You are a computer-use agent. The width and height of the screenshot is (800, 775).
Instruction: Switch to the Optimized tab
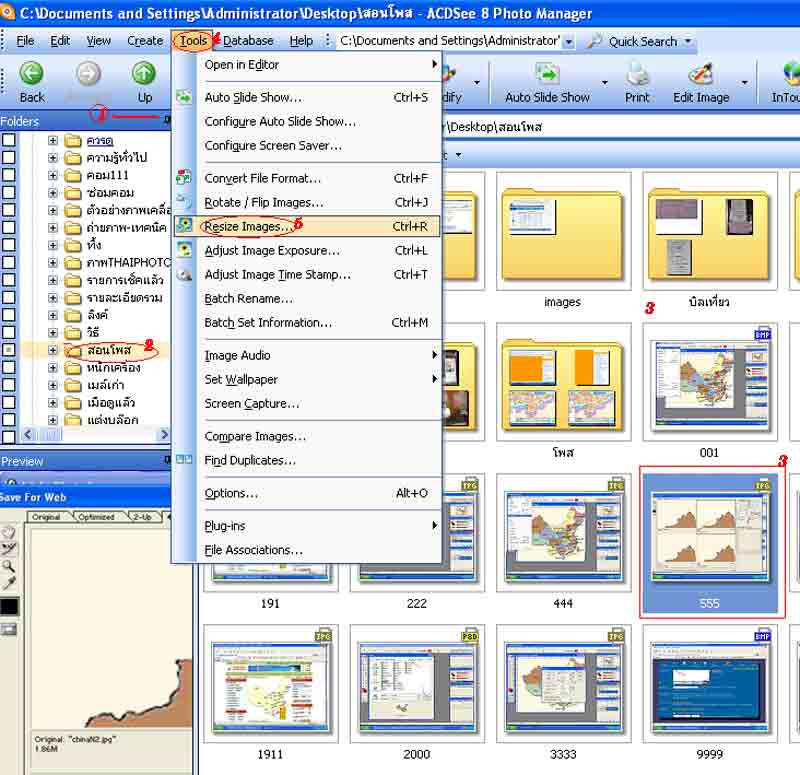96,517
